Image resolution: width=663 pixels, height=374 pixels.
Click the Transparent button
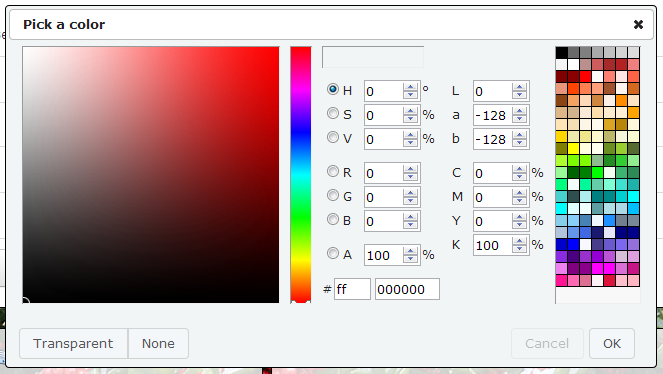pyautogui.click(x=74, y=344)
